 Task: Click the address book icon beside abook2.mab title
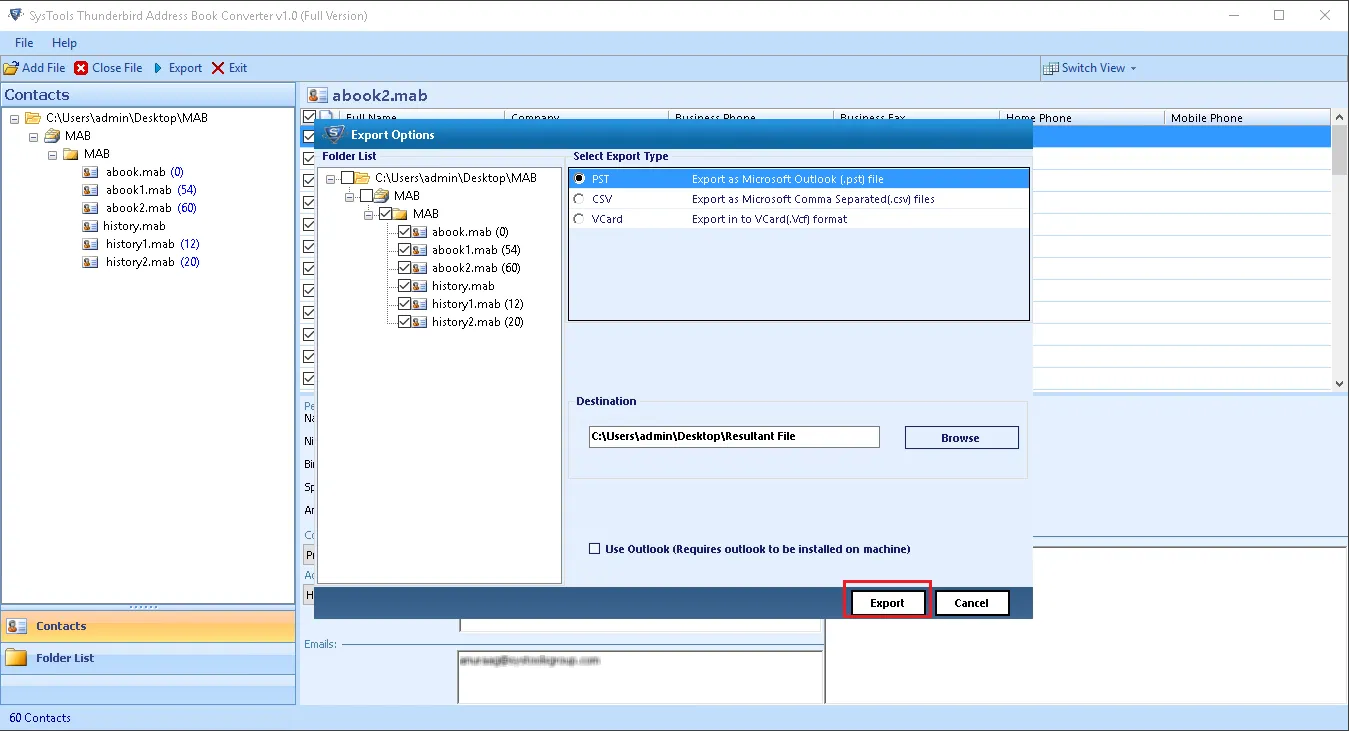point(317,94)
